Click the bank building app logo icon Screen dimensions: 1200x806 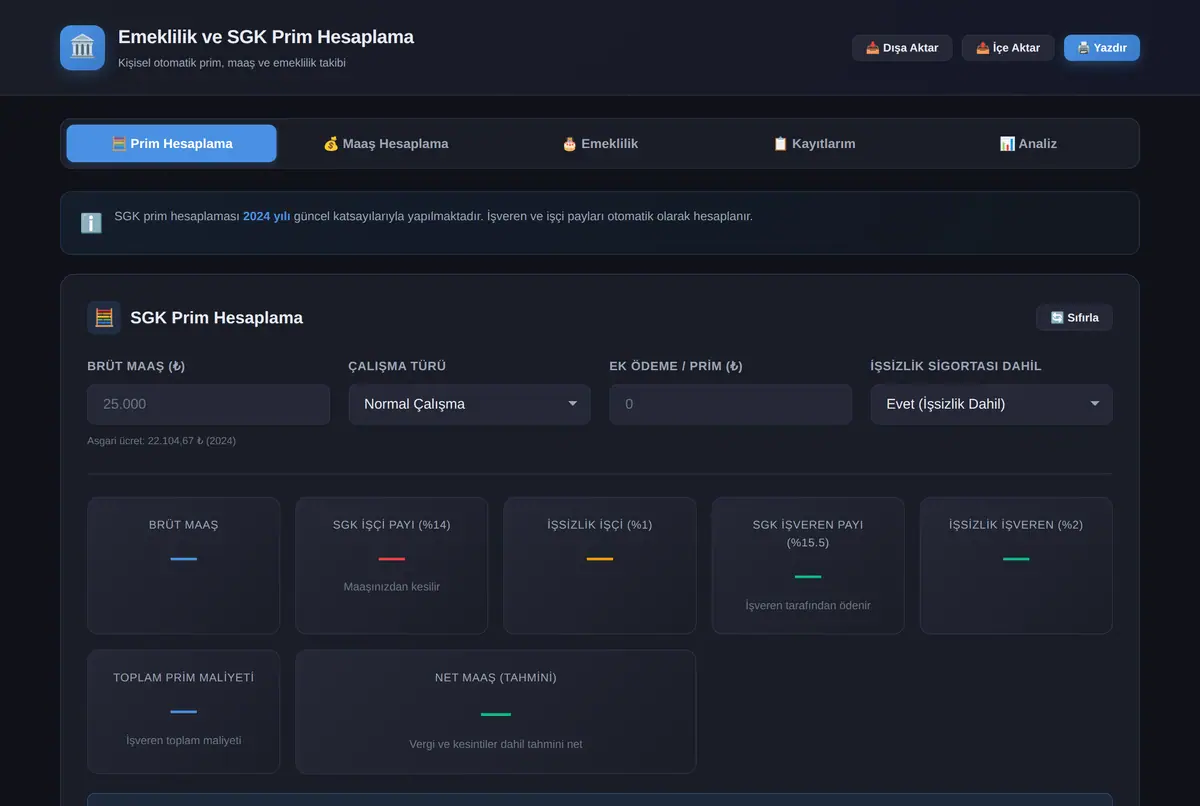pyautogui.click(x=82, y=48)
